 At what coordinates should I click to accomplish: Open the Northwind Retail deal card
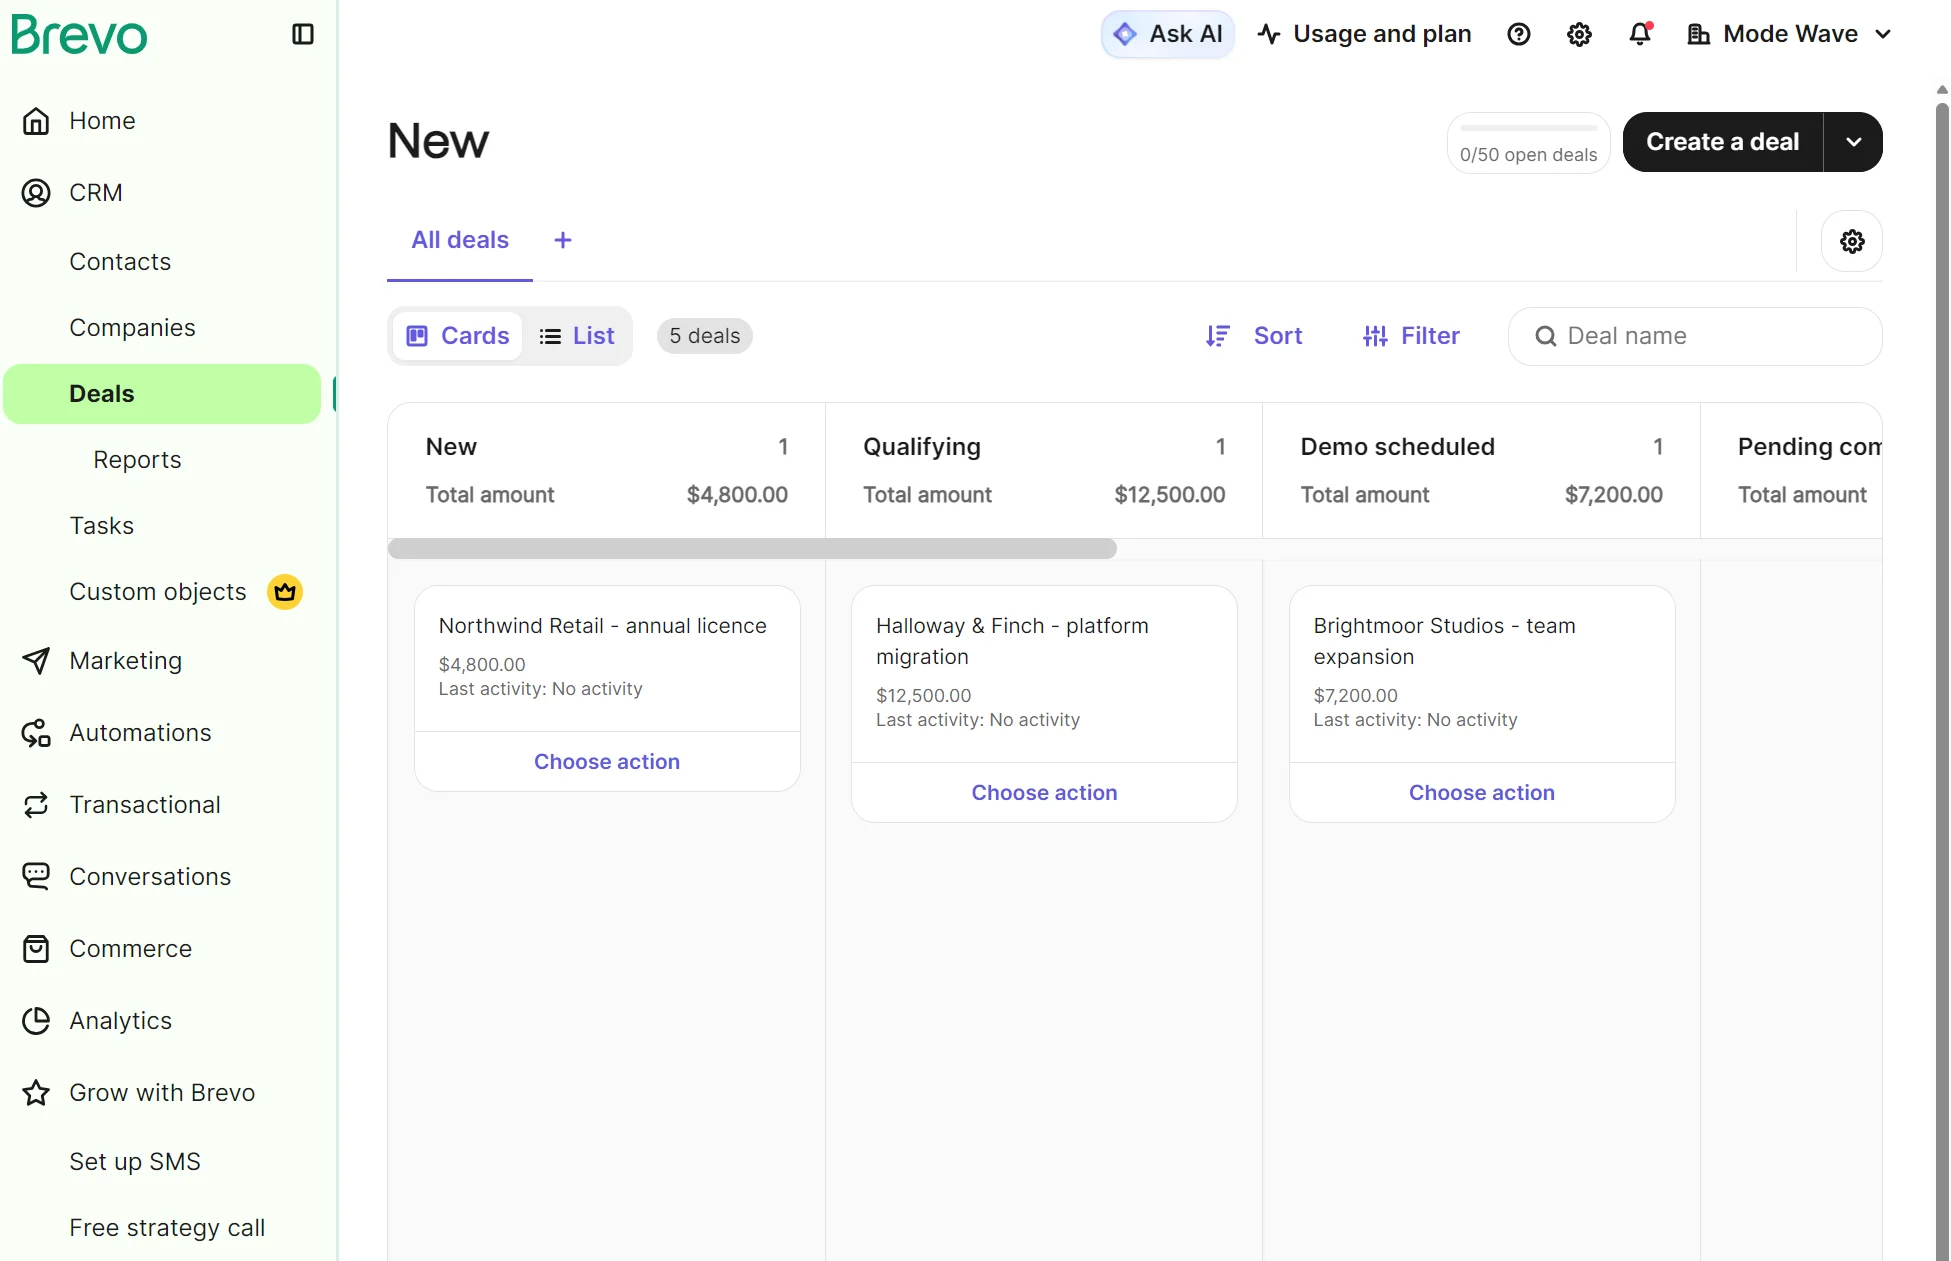pyautogui.click(x=607, y=658)
